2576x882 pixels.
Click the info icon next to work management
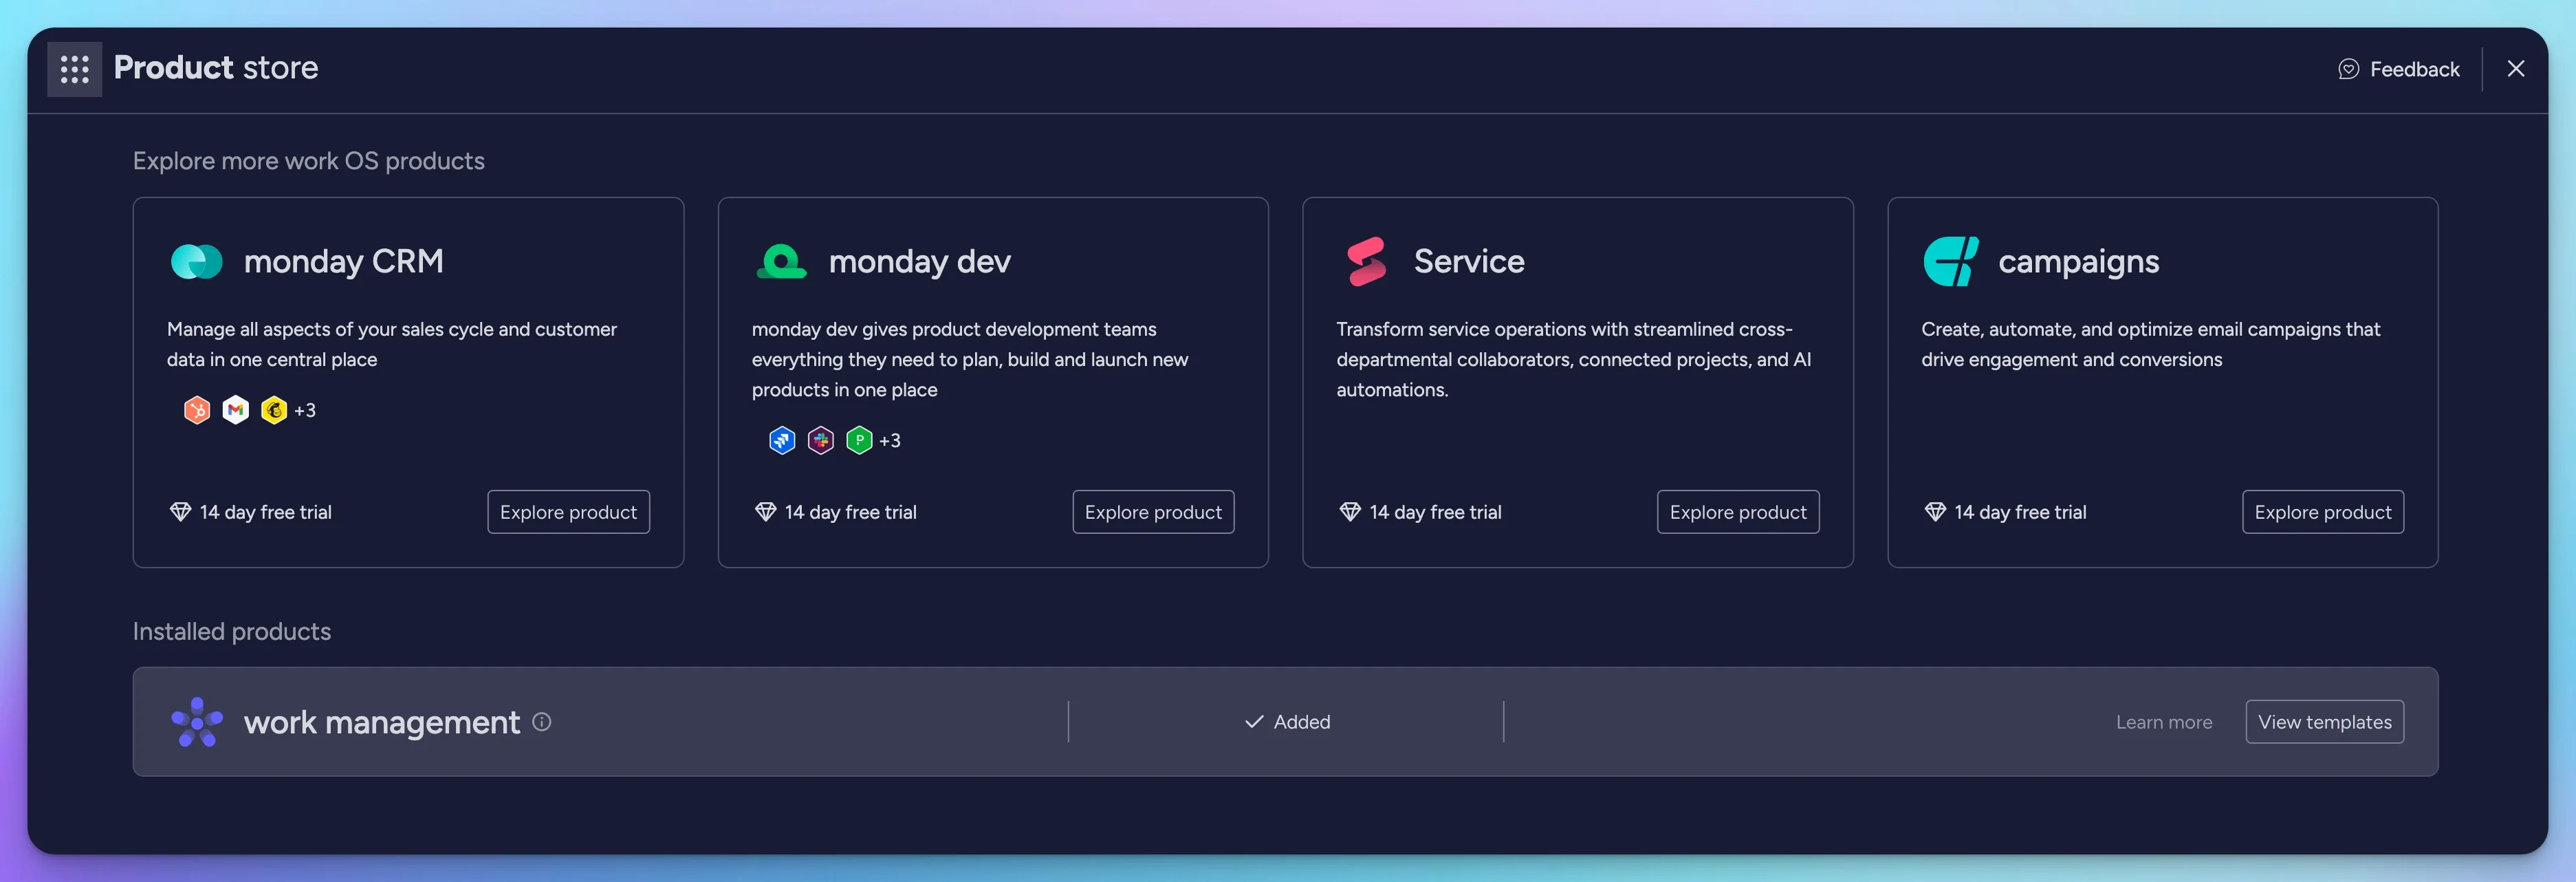click(x=541, y=722)
